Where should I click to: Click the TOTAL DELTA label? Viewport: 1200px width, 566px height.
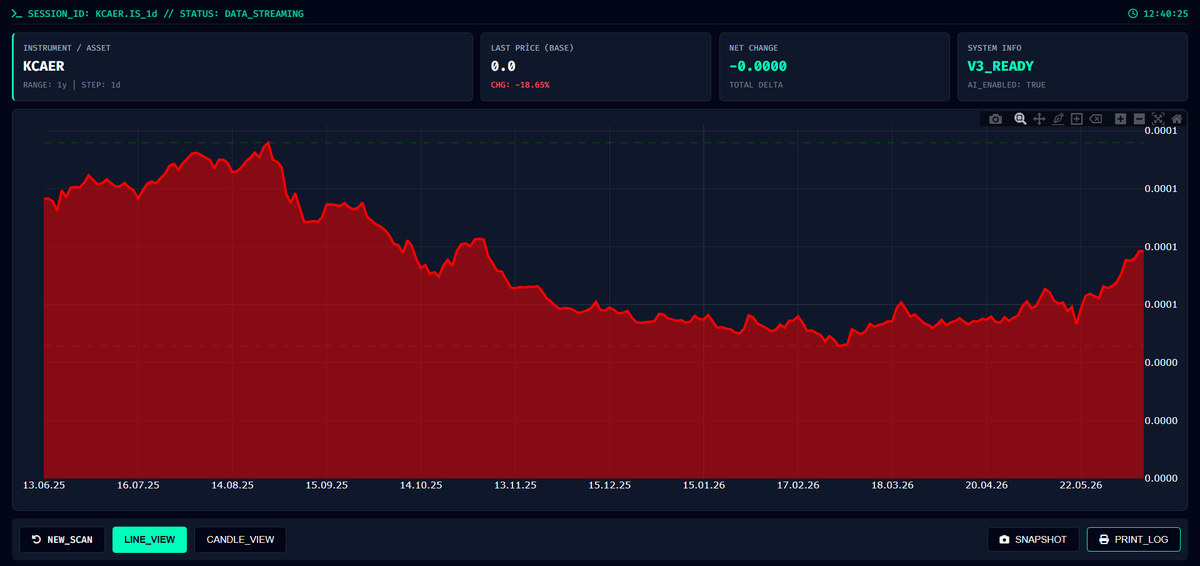point(755,85)
